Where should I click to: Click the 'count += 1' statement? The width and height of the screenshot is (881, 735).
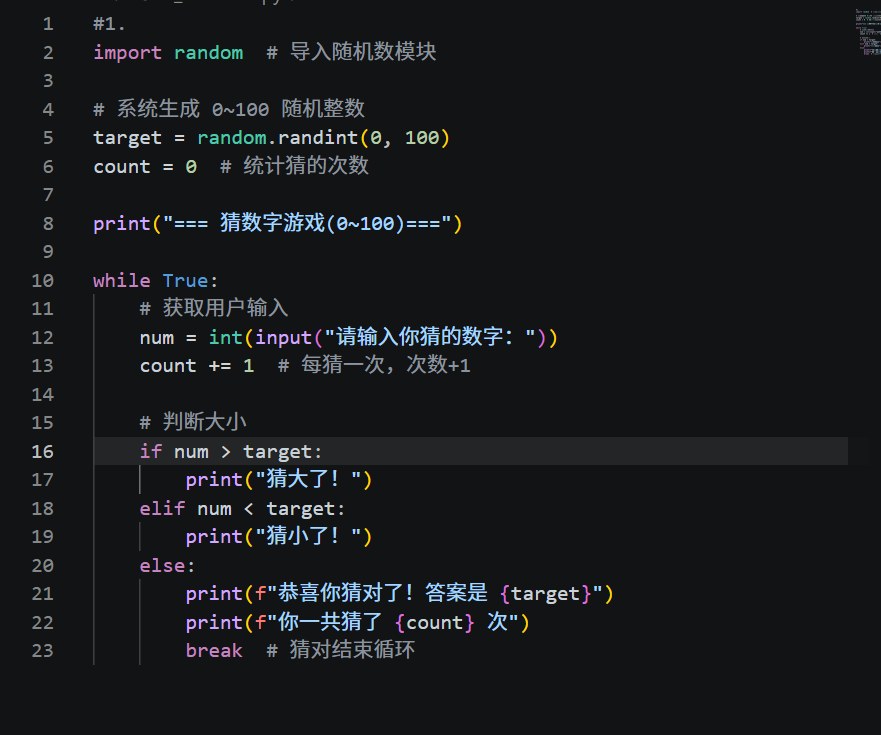click(197, 366)
